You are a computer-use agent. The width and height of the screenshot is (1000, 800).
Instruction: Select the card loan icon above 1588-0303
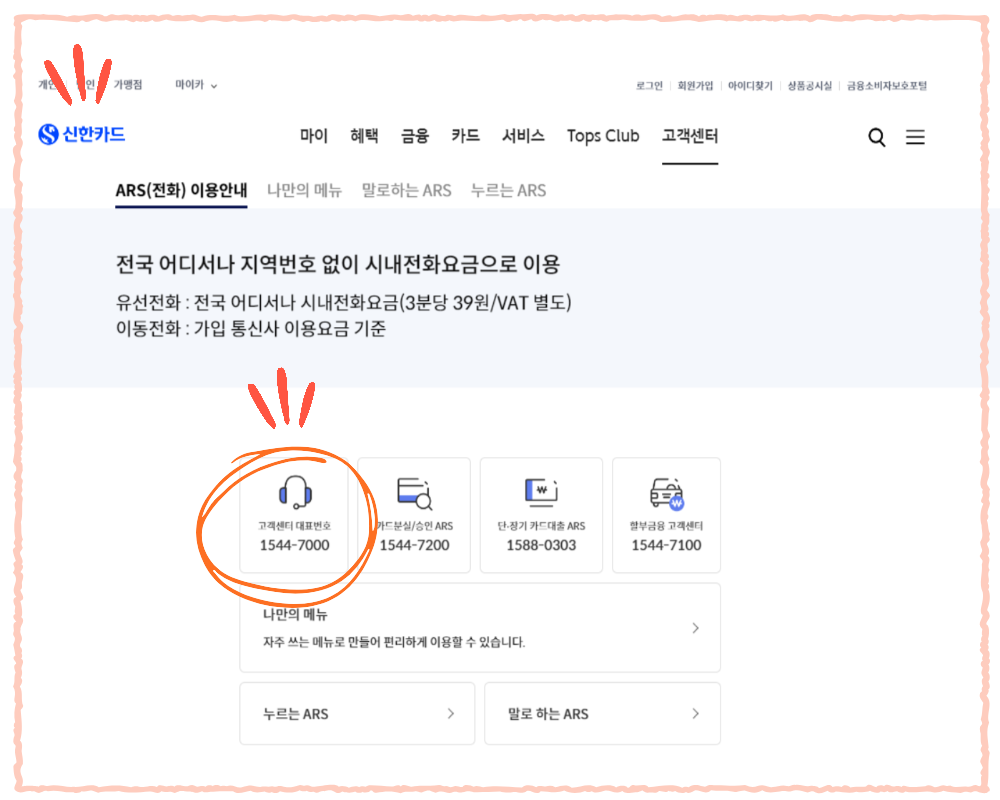(x=541, y=492)
